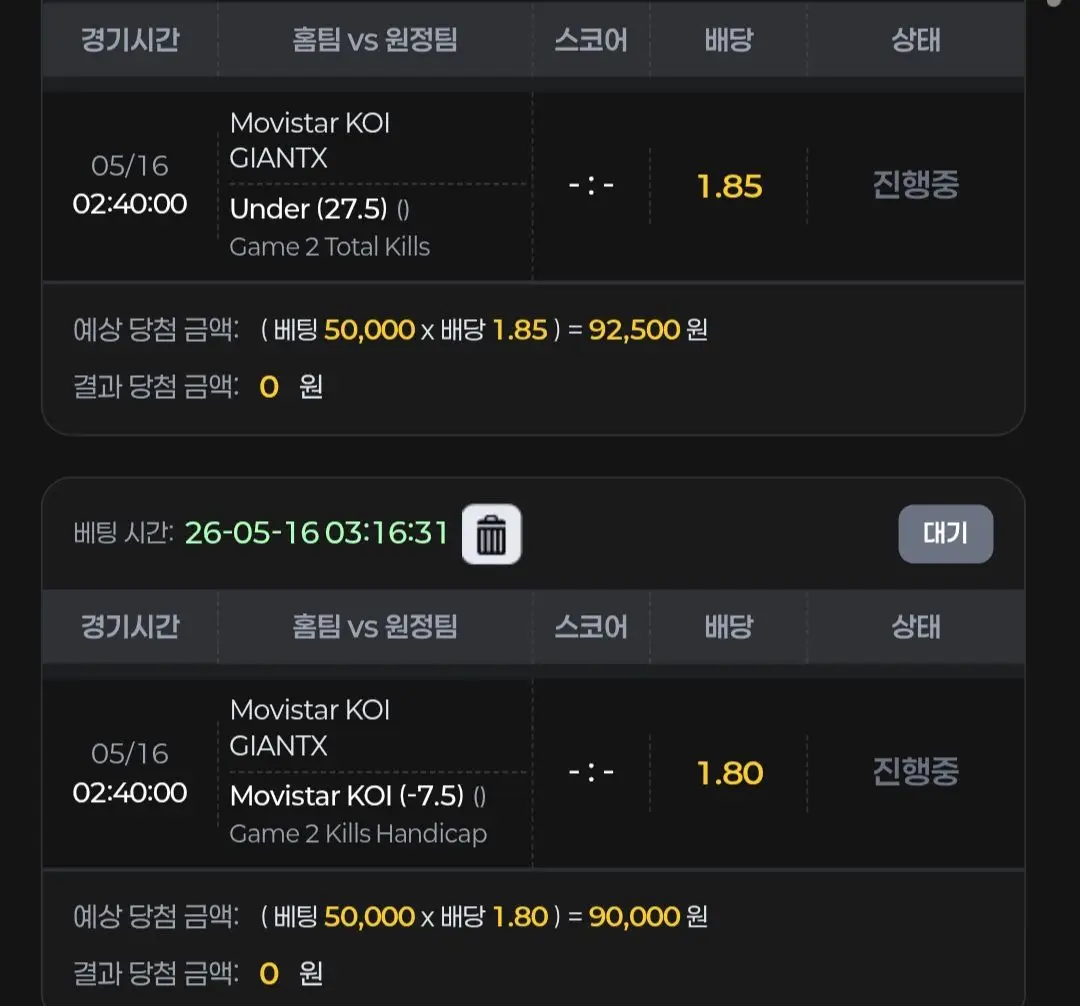Delete the bet using the trash can icon
Screen dimensions: 1080x1006
tap(491, 534)
